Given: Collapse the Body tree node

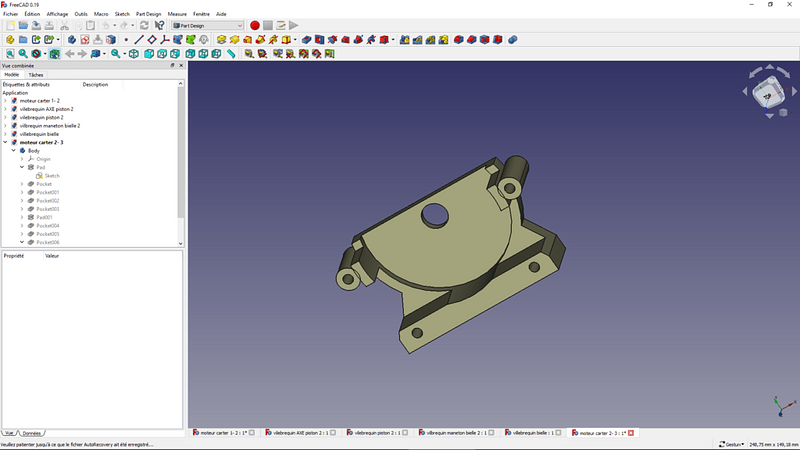Looking at the screenshot, I should (14, 151).
